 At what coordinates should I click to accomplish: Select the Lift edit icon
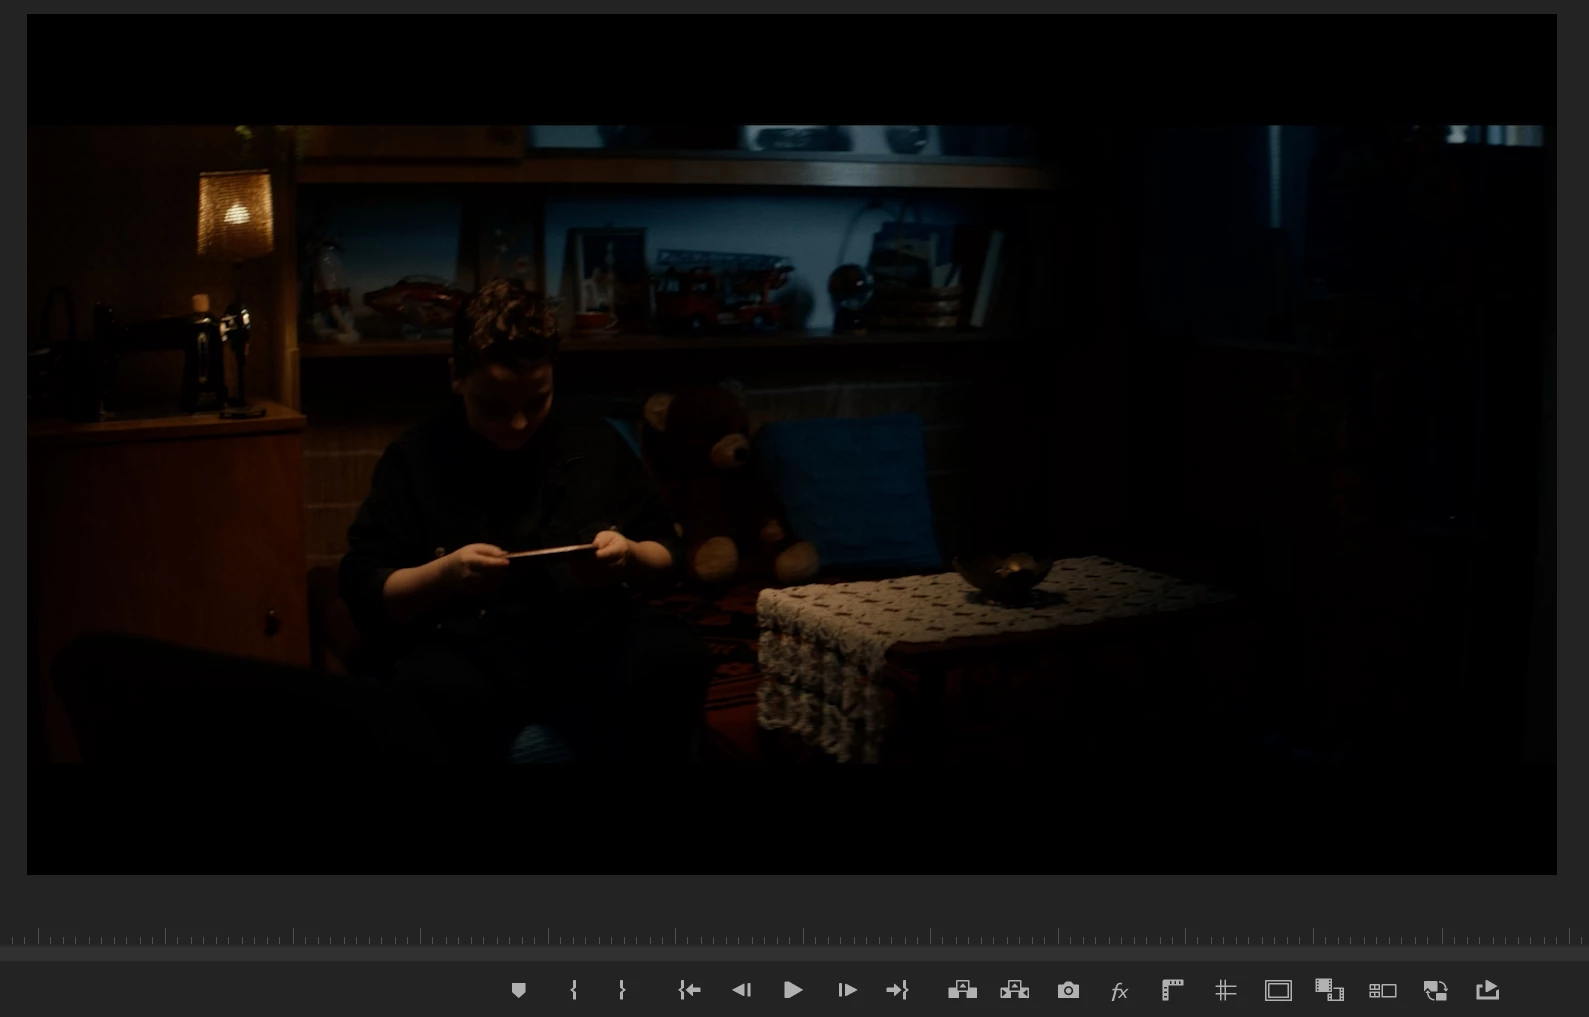[962, 990]
